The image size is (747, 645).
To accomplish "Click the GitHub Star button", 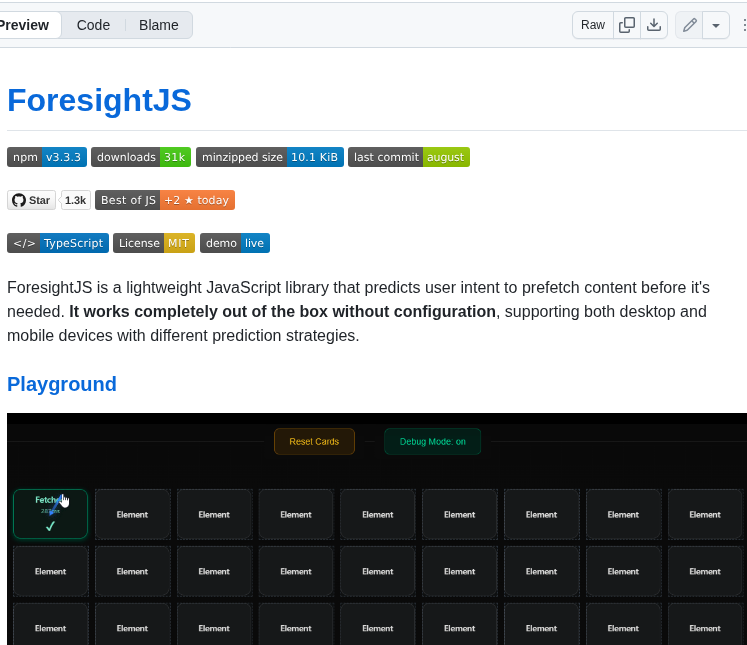I will pyautogui.click(x=31, y=200).
